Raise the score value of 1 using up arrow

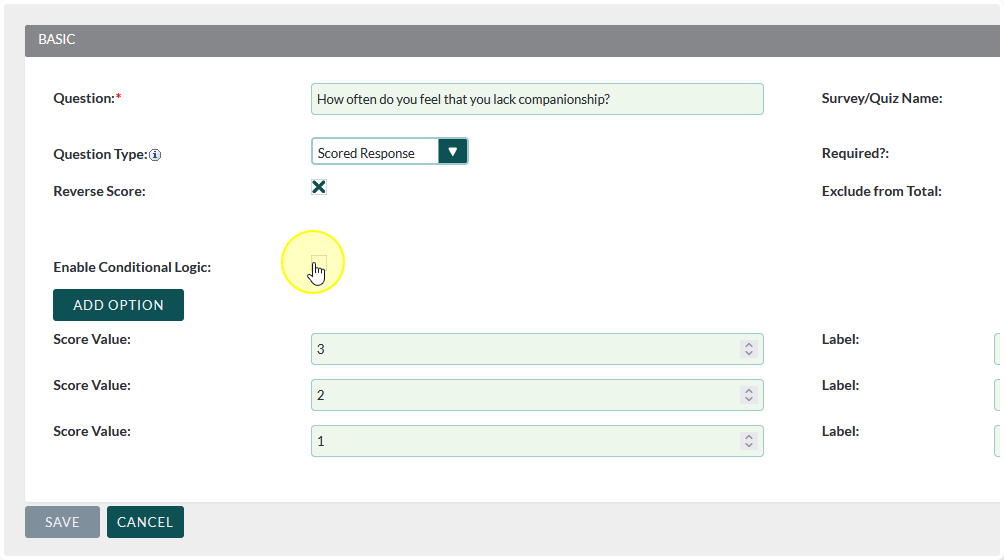(748, 437)
